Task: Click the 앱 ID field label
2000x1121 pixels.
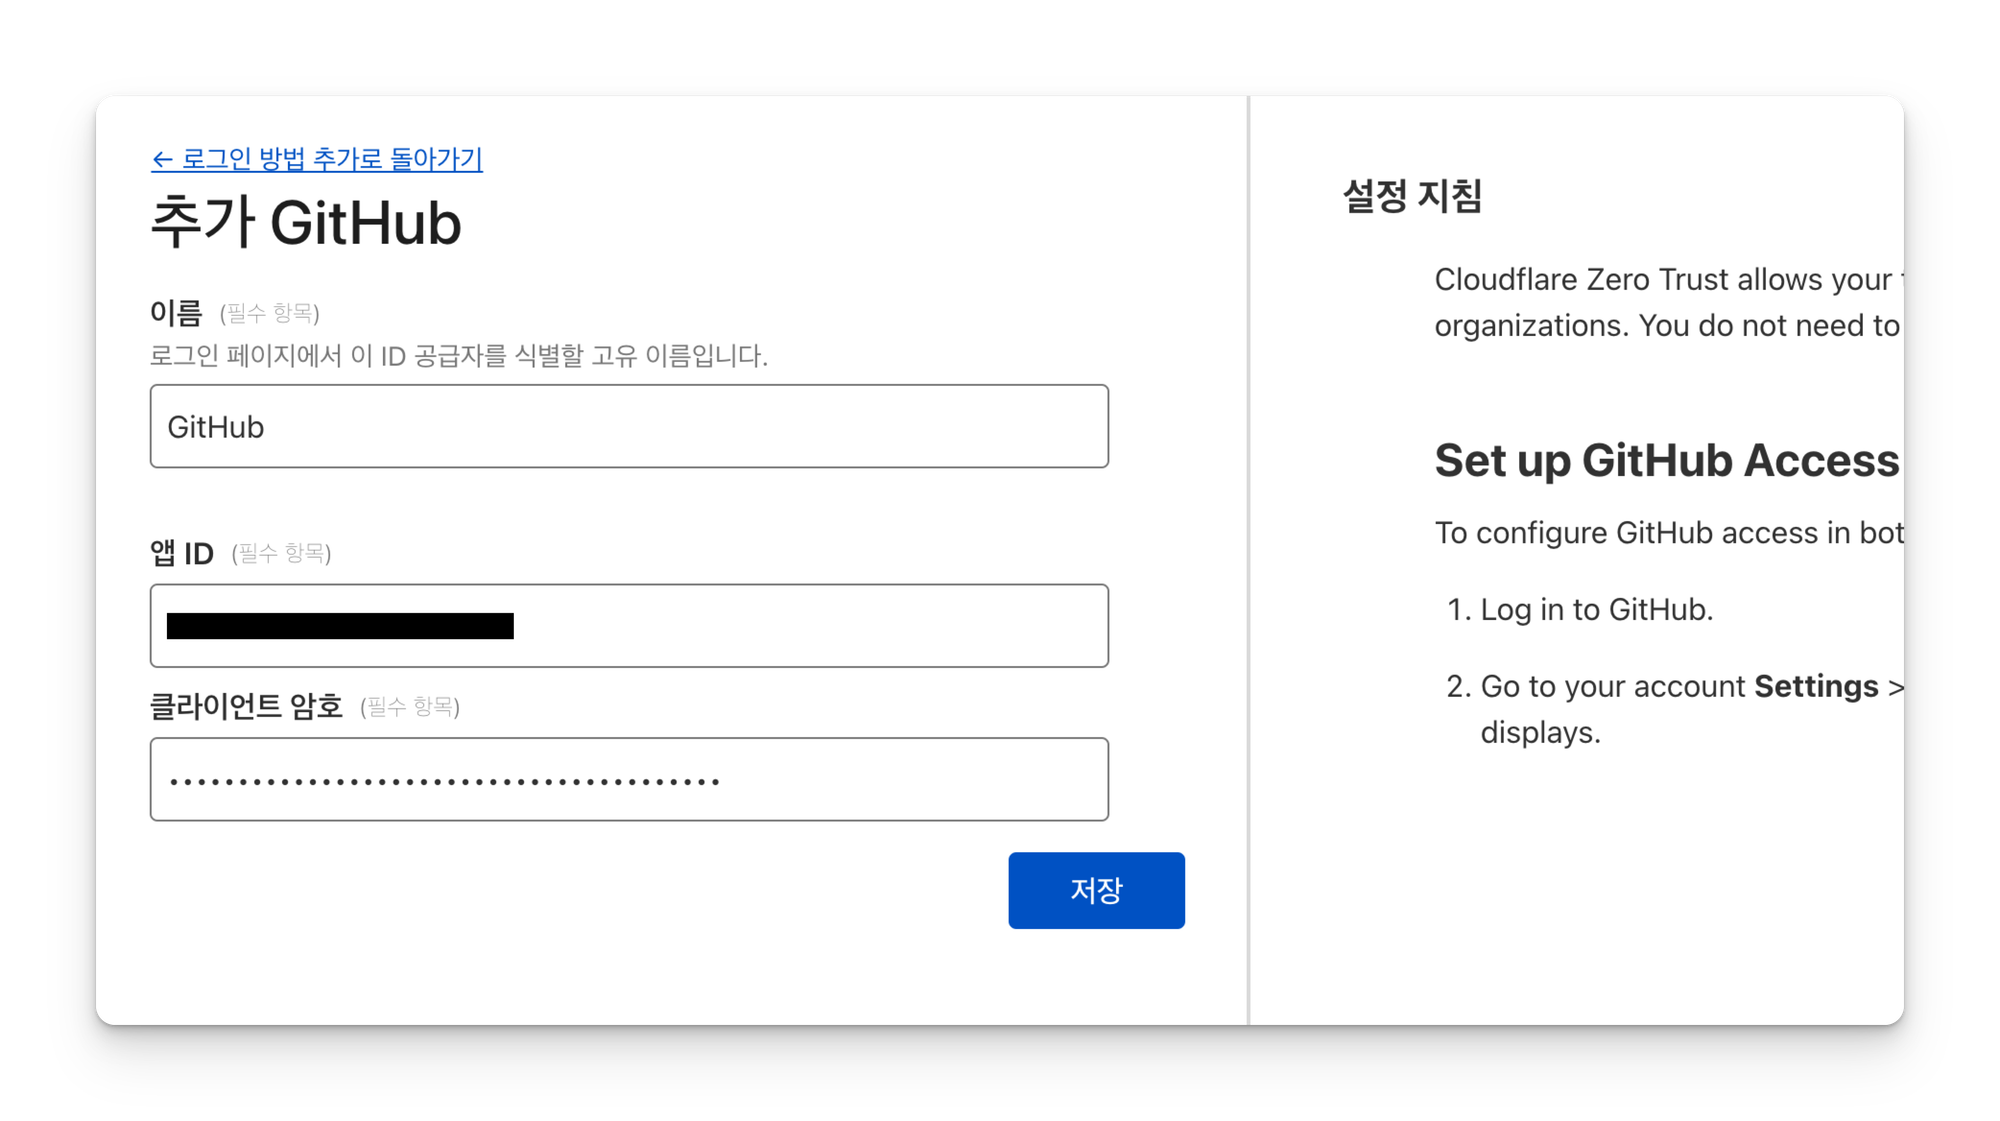Action: pyautogui.click(x=182, y=553)
